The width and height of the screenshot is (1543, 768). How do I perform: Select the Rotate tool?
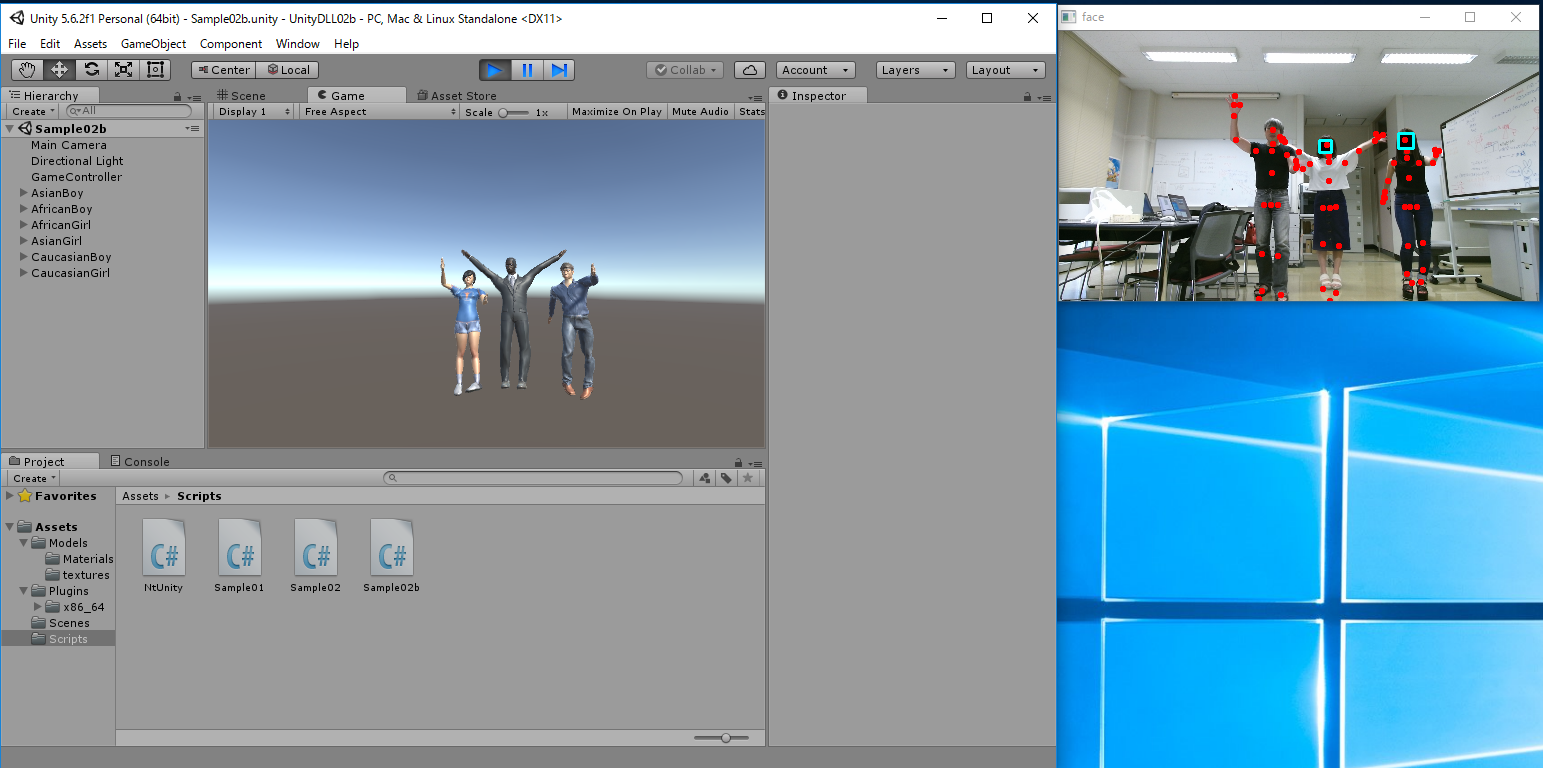(x=91, y=70)
